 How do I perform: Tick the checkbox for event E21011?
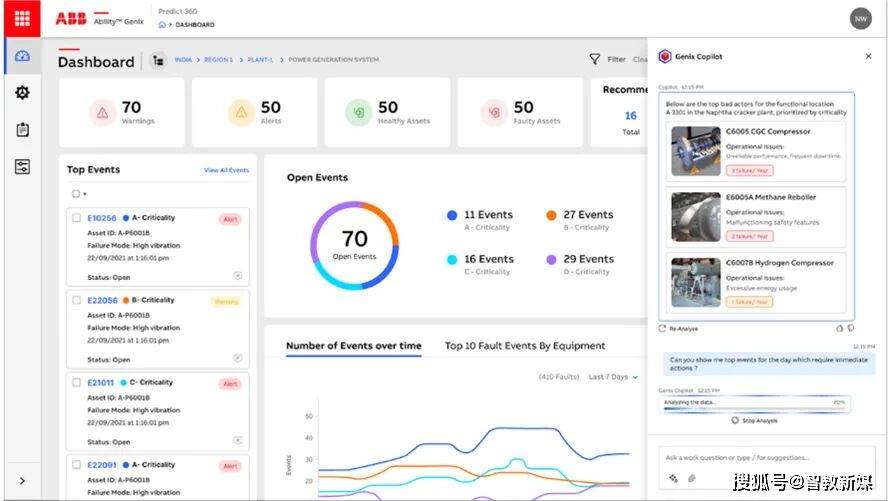[76, 383]
